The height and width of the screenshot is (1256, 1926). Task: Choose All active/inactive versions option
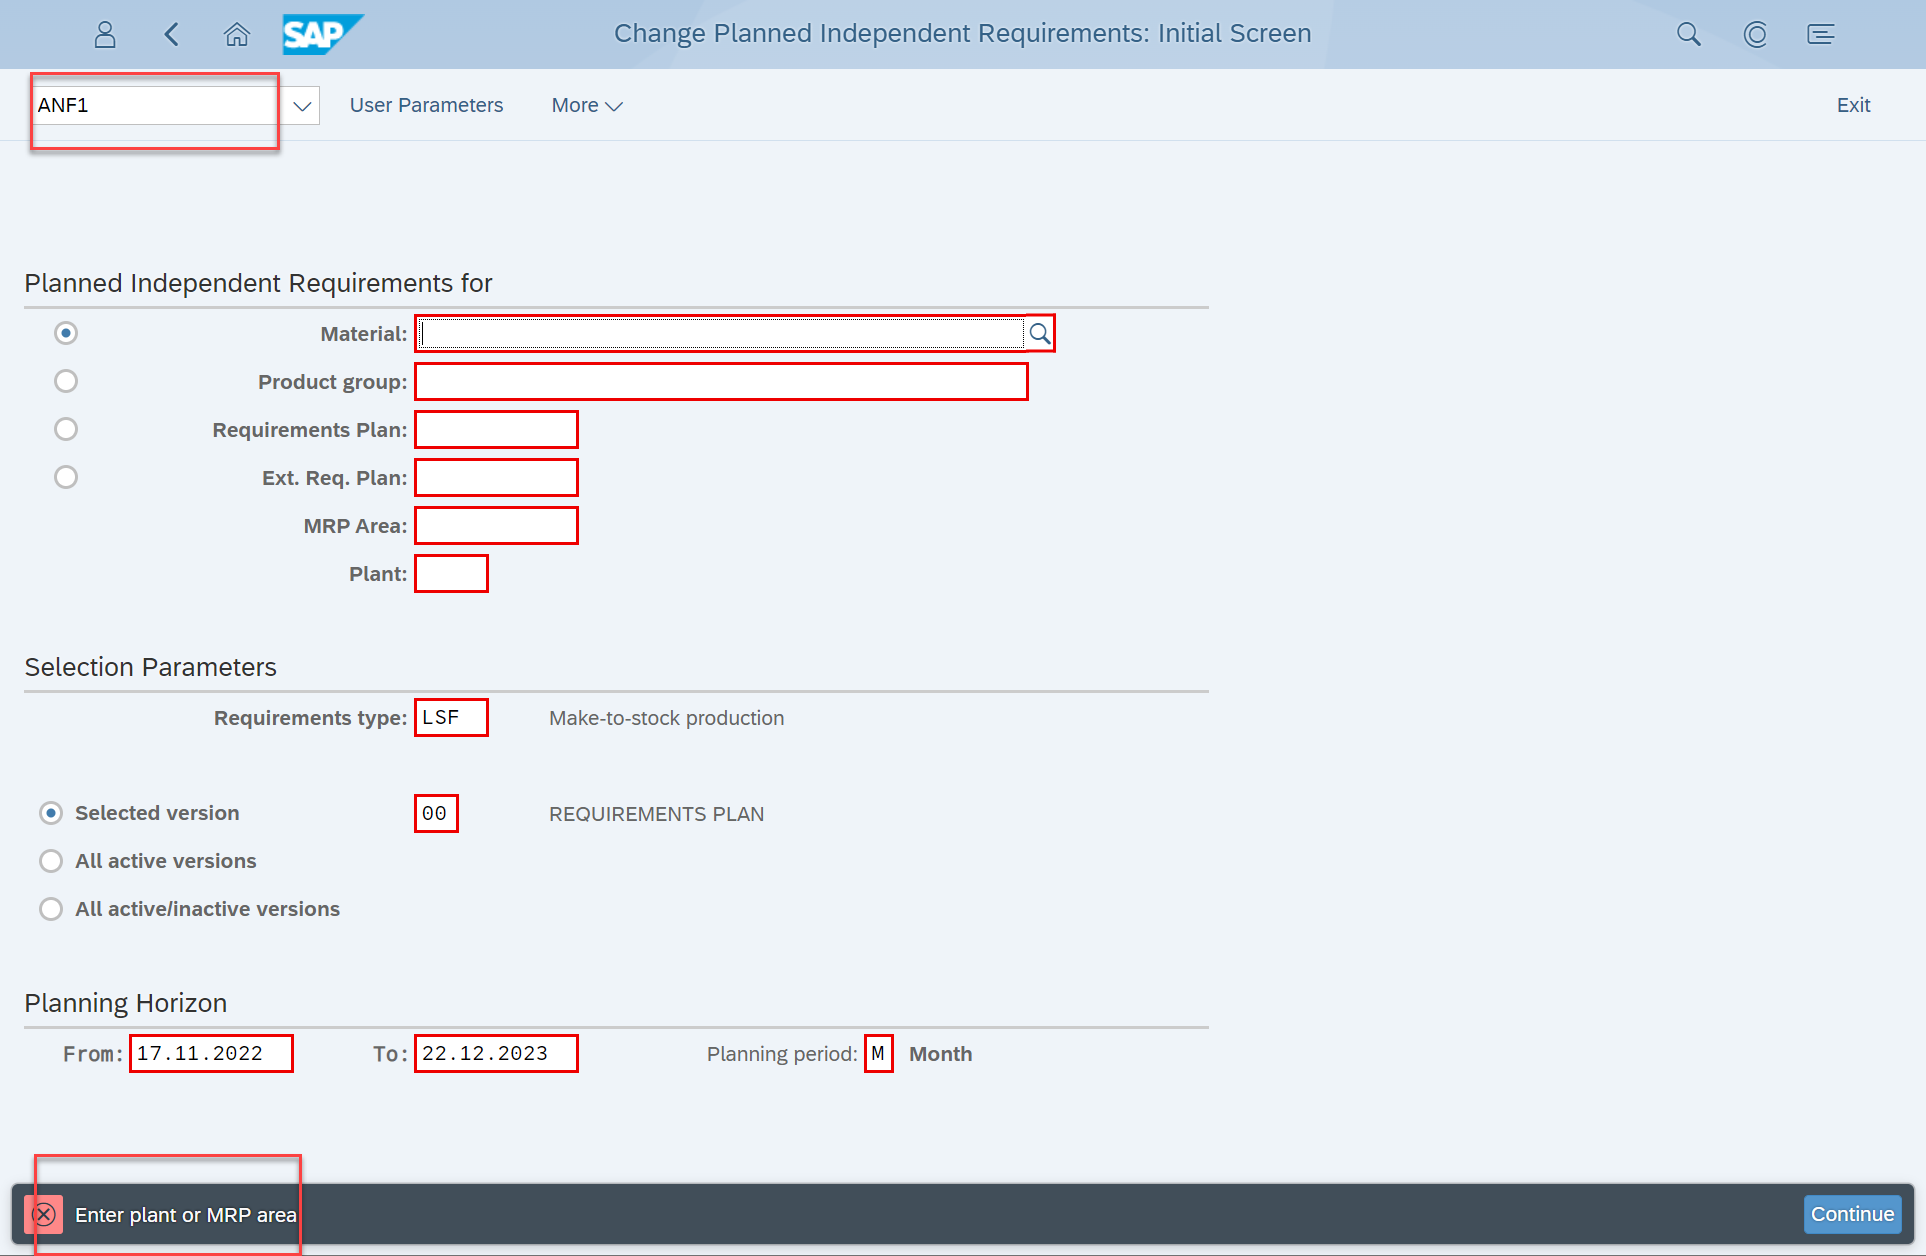tap(51, 909)
